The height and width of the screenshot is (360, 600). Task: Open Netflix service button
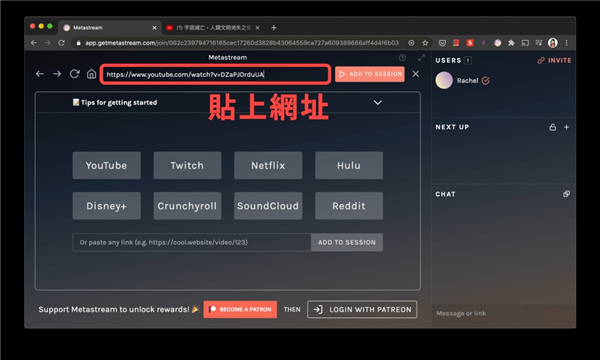point(268,165)
